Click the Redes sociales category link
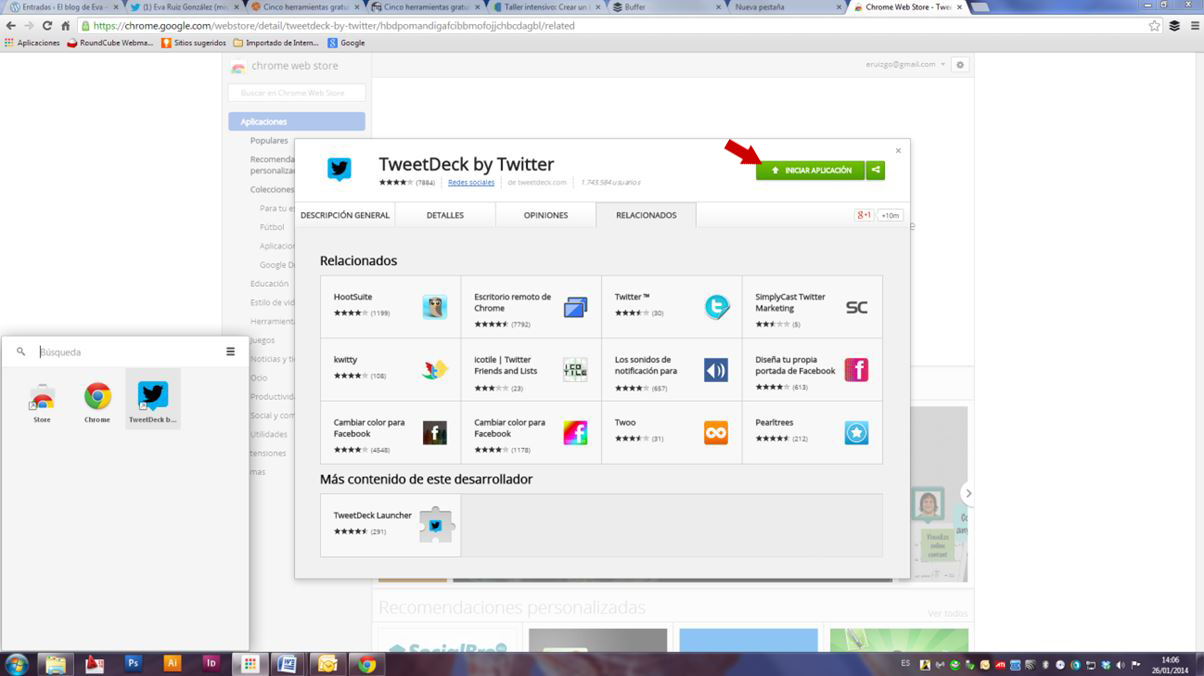Screen dimensions: 1204x676 (471, 183)
